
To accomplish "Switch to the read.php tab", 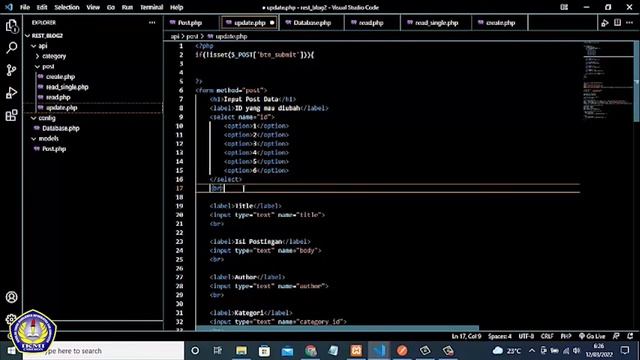I will (x=372, y=23).
